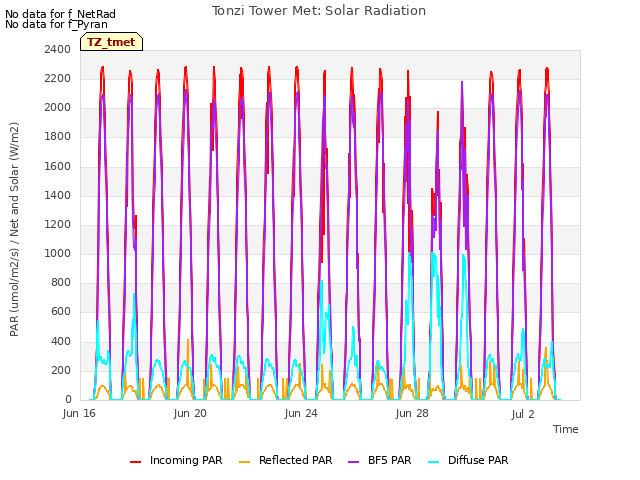Click the 2000 y-axis tick label
The width and height of the screenshot is (640, 480).
click(58, 107)
